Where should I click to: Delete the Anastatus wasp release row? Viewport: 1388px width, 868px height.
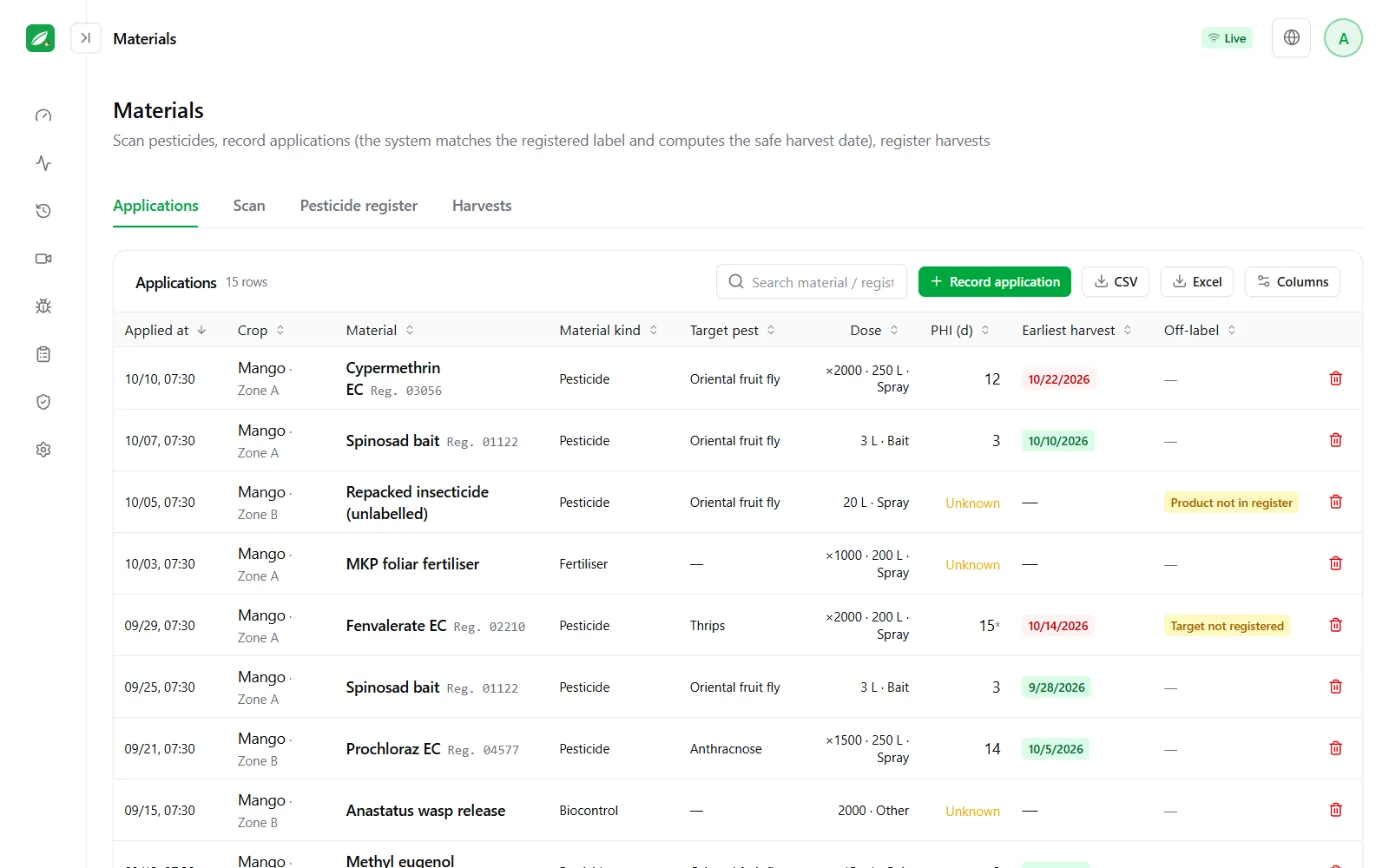(1335, 810)
